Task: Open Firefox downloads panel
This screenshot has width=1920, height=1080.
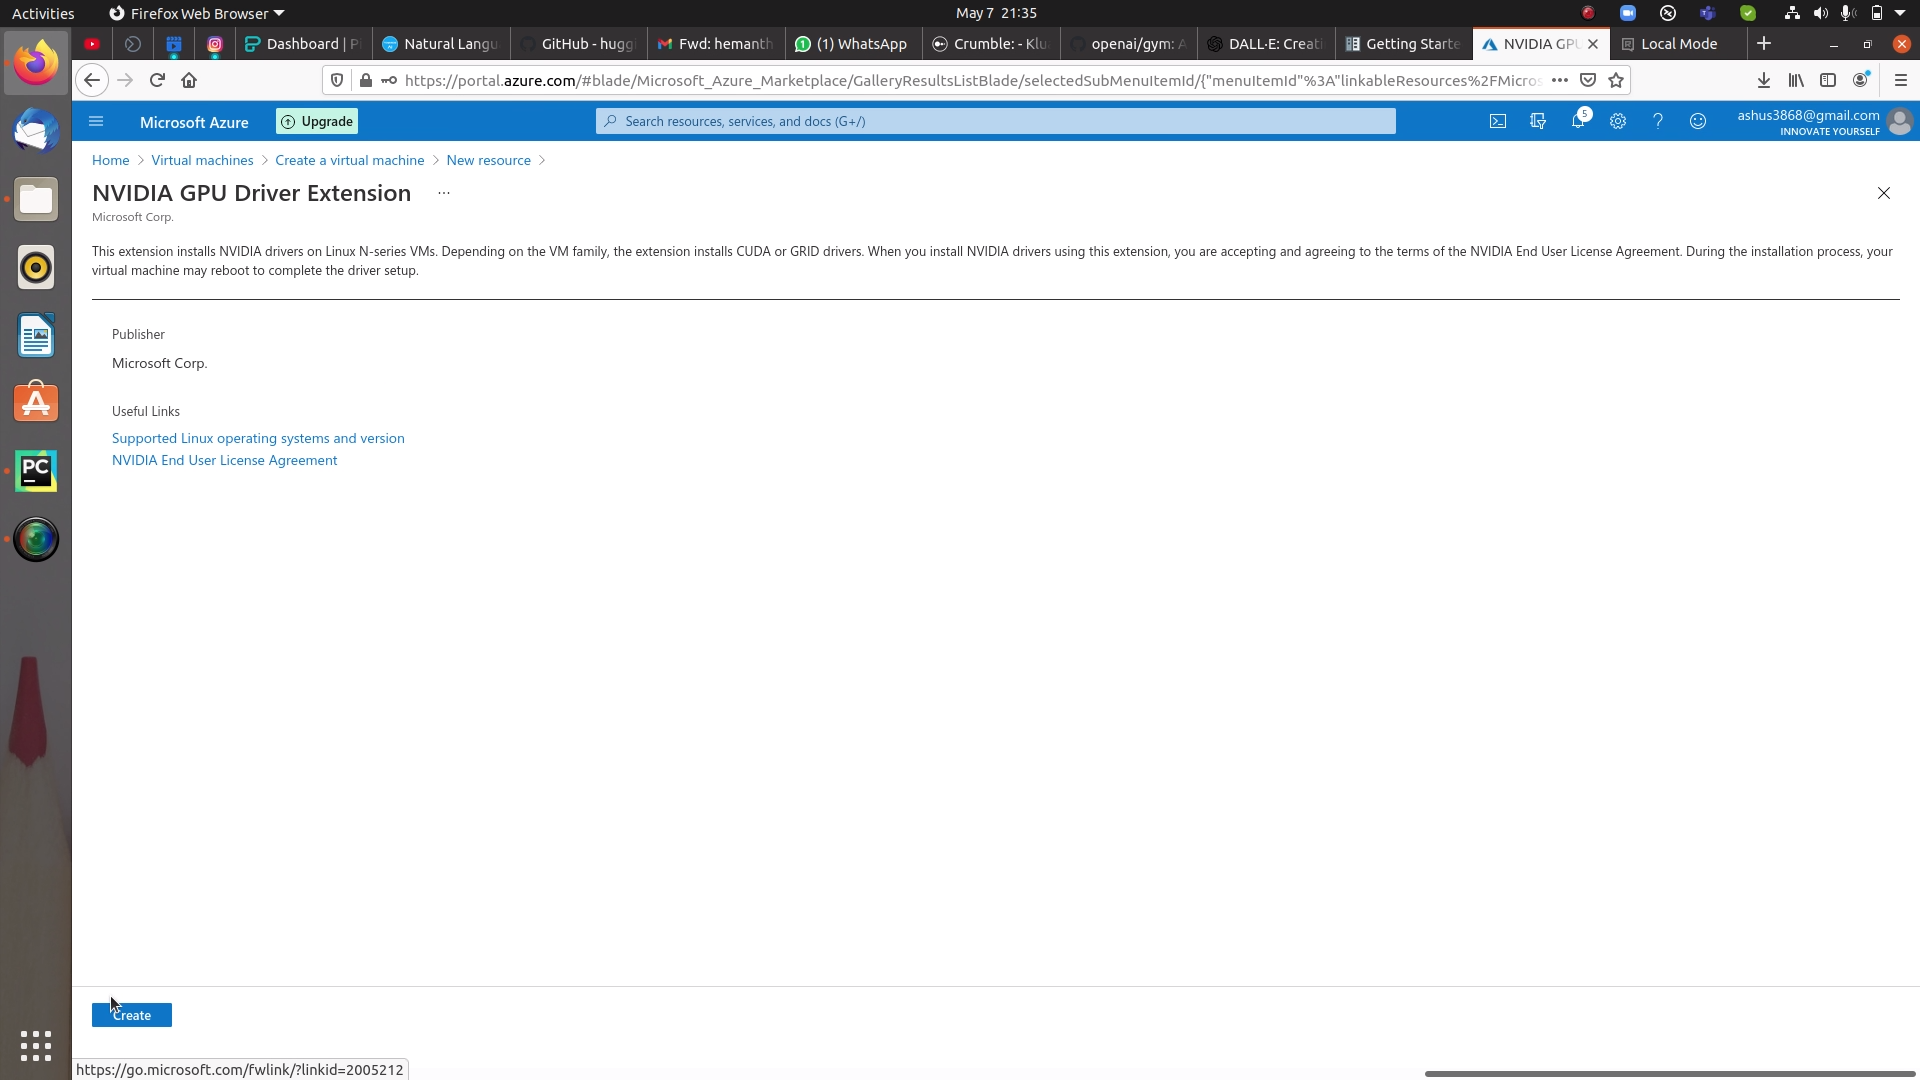Action: pos(1763,80)
